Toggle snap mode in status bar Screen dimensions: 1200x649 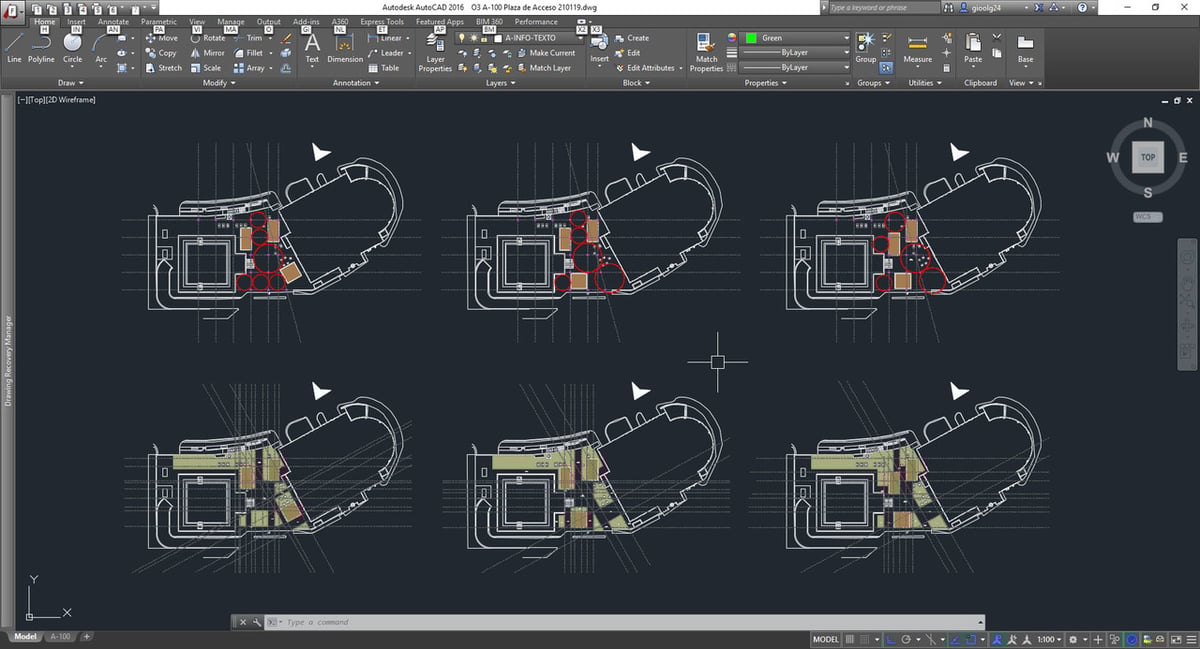click(x=850, y=638)
